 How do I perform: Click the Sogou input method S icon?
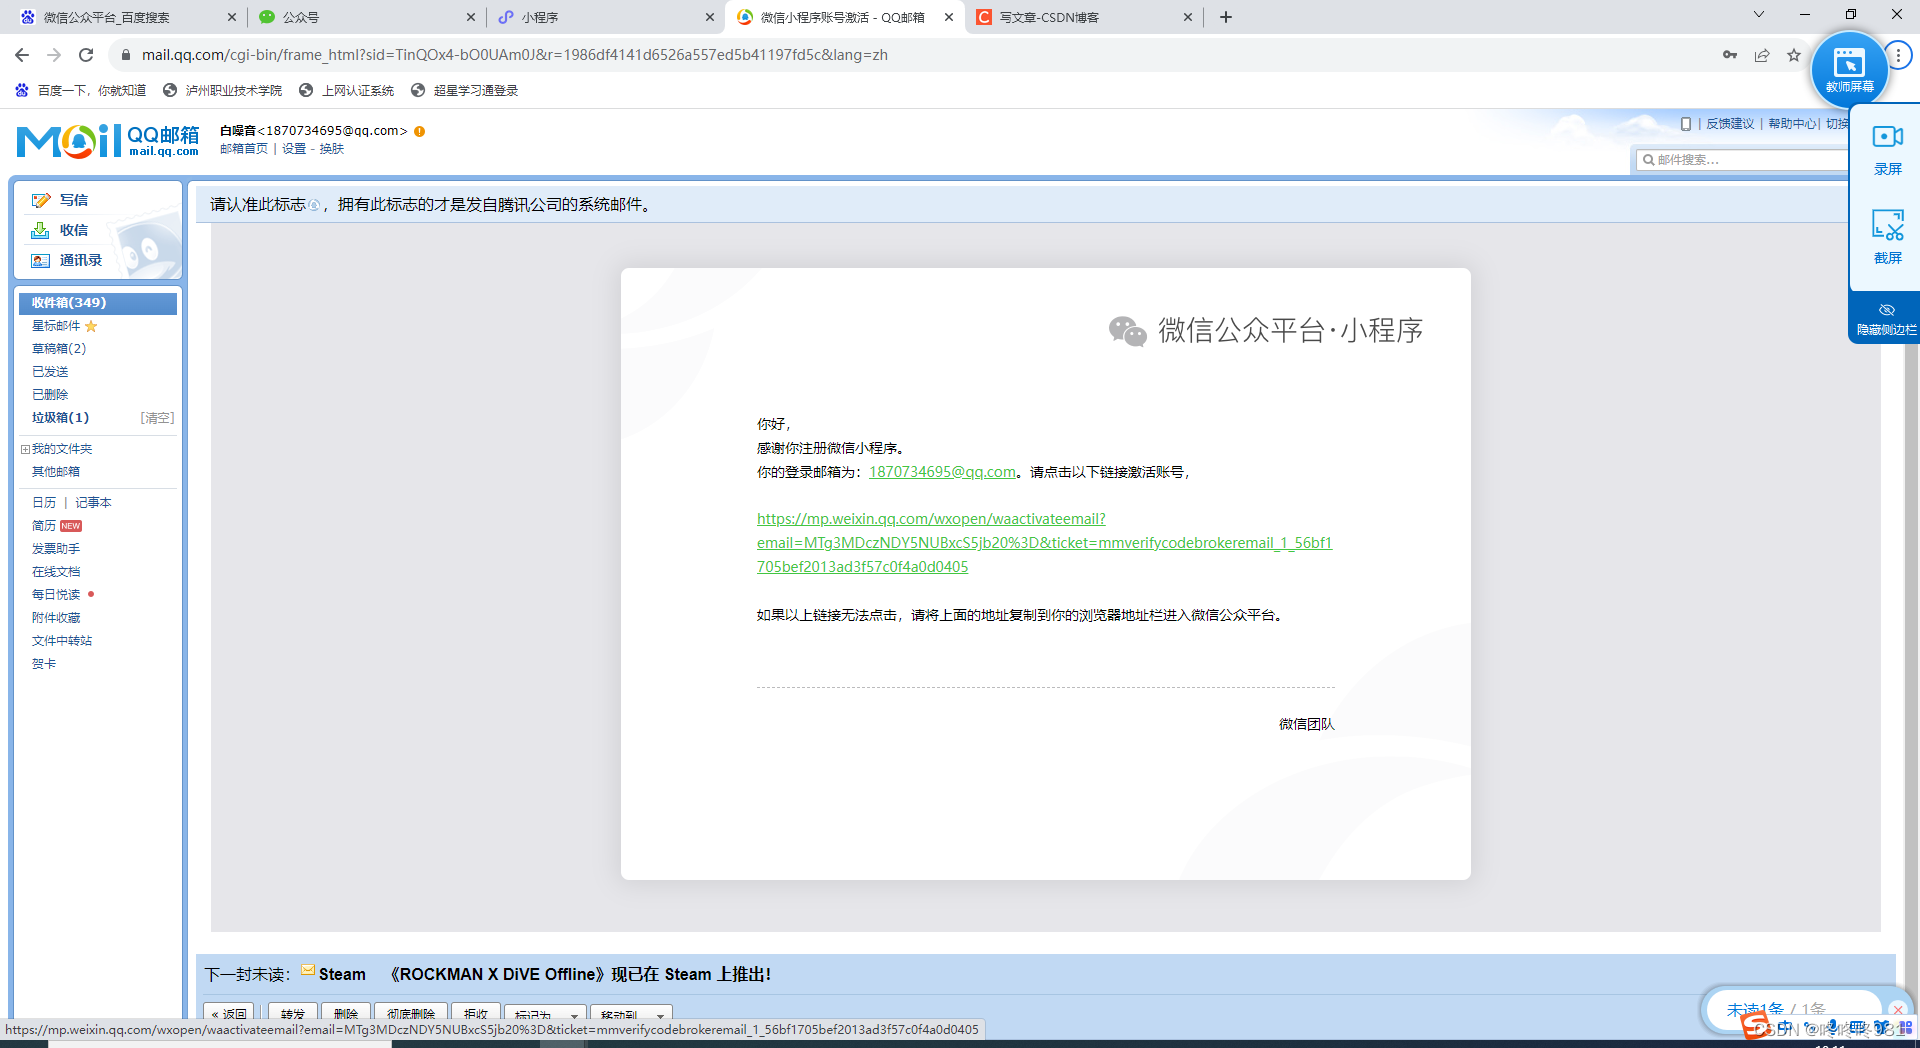[1756, 1025]
